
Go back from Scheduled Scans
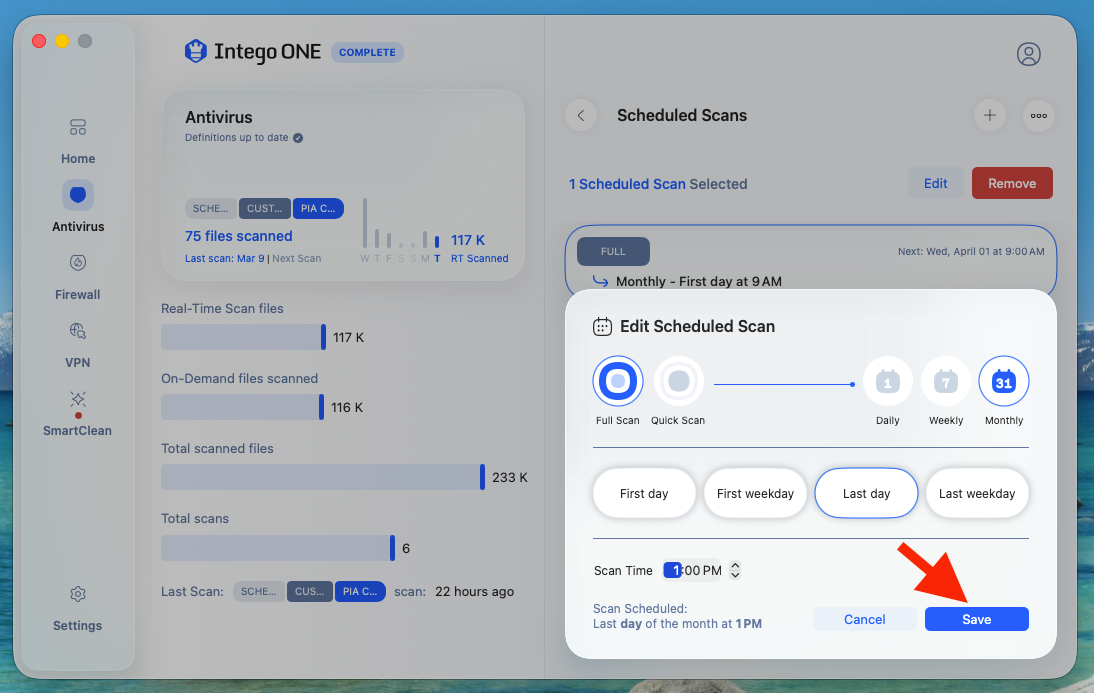point(580,115)
